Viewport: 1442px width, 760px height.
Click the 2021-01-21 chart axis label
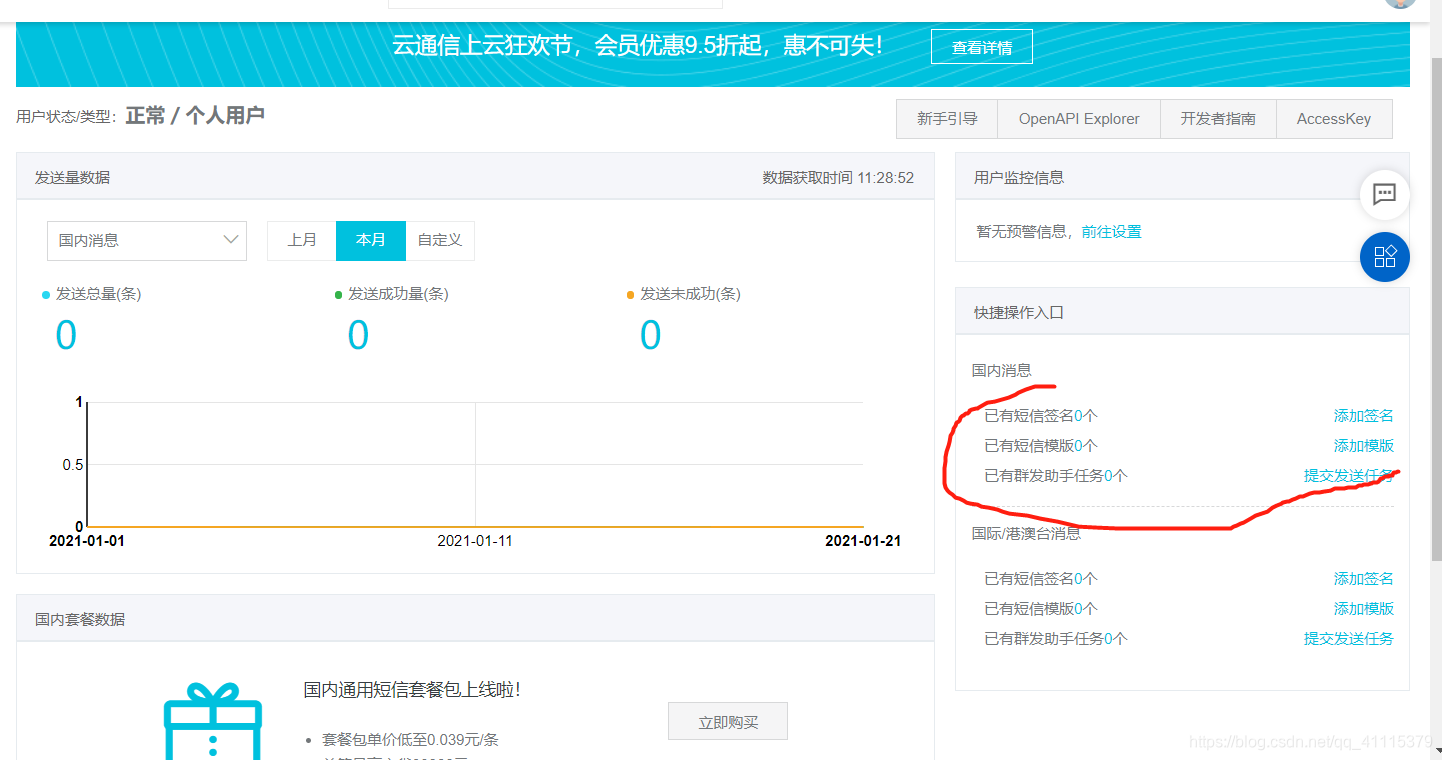pos(863,541)
